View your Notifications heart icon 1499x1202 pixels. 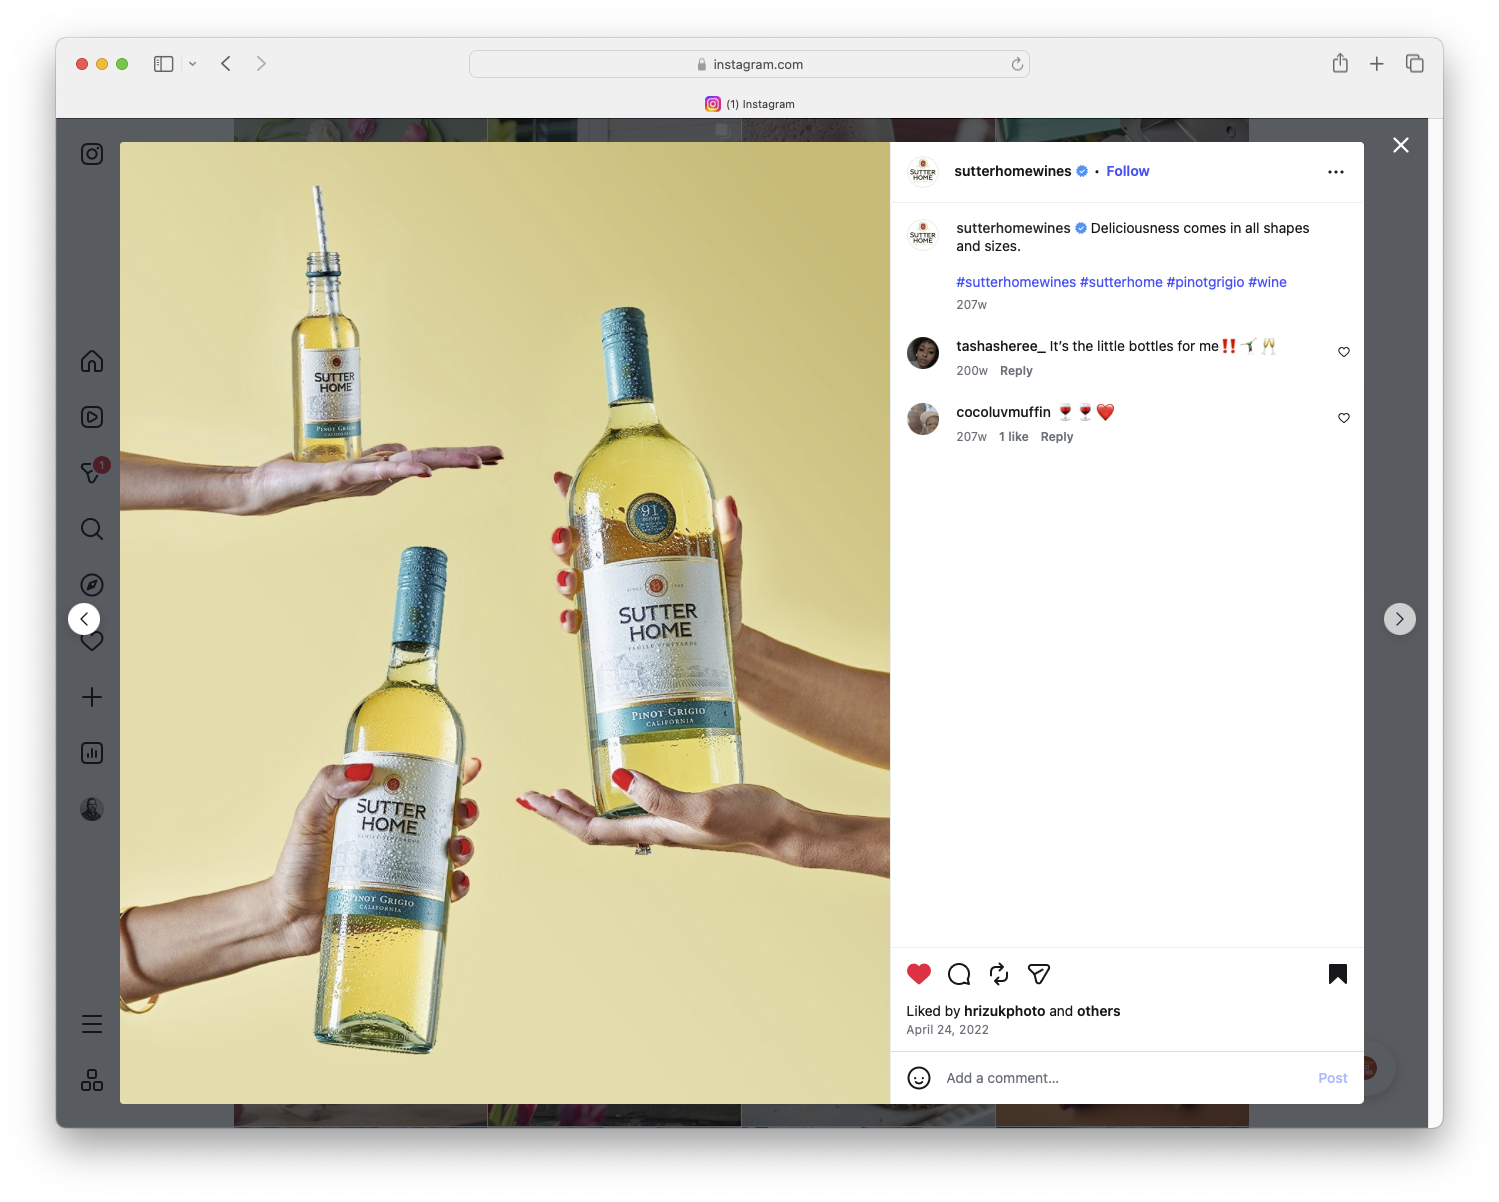click(91, 641)
